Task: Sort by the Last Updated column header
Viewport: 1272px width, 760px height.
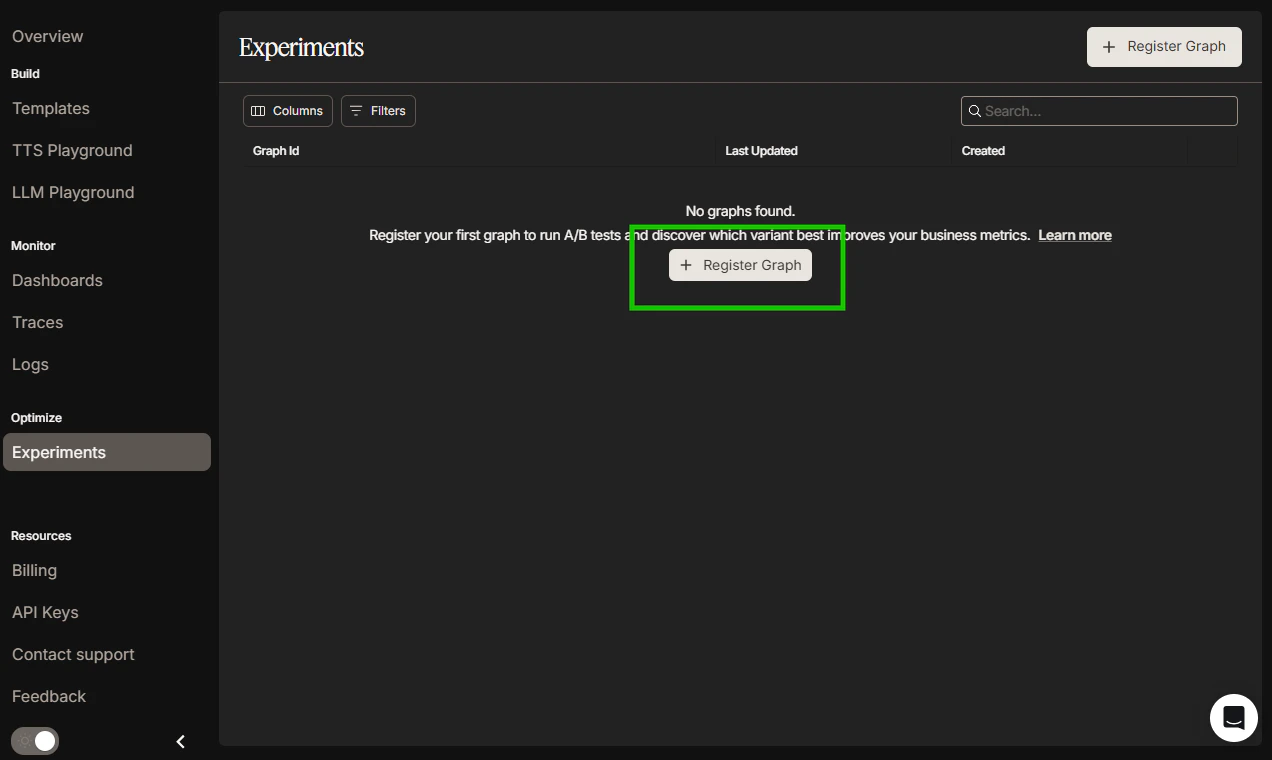Action: 761,151
